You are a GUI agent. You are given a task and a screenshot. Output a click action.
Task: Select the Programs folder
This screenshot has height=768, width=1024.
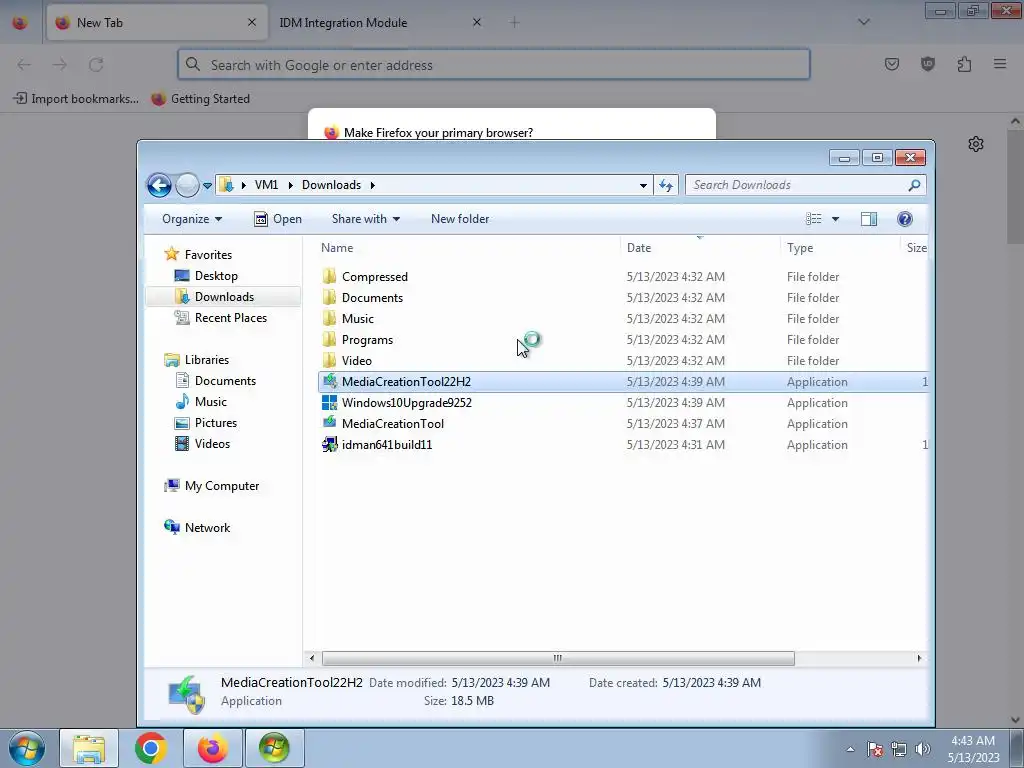(x=367, y=340)
